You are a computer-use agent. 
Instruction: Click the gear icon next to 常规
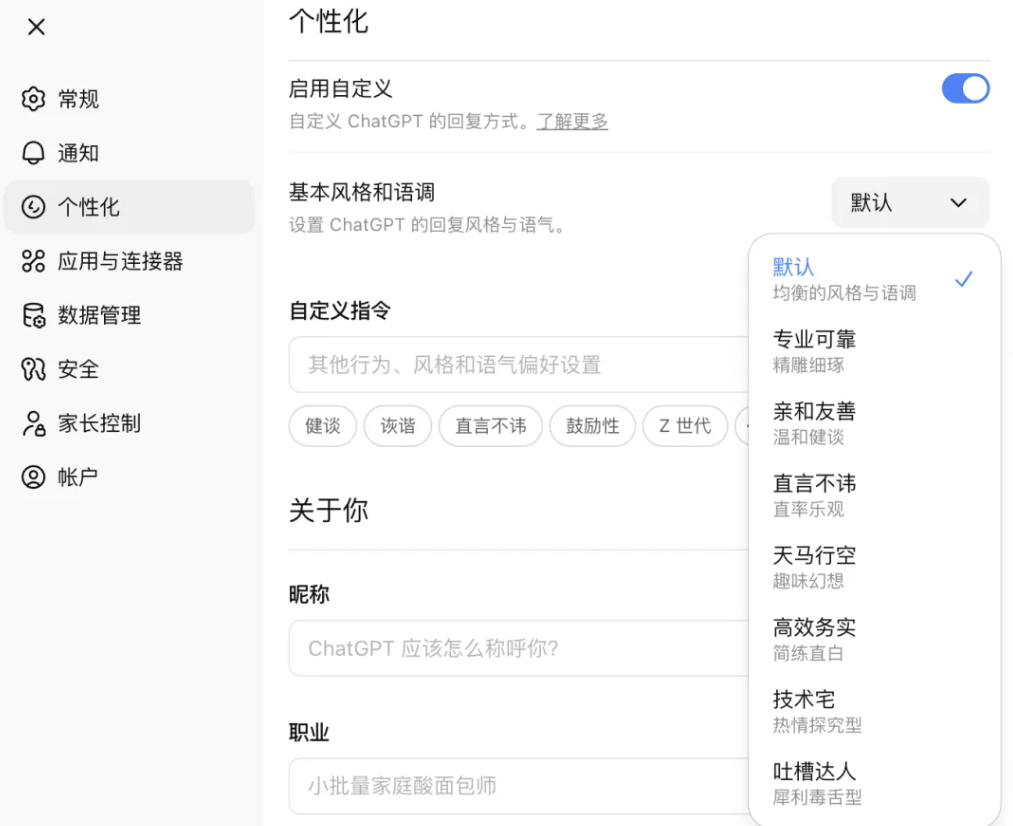(x=34, y=99)
